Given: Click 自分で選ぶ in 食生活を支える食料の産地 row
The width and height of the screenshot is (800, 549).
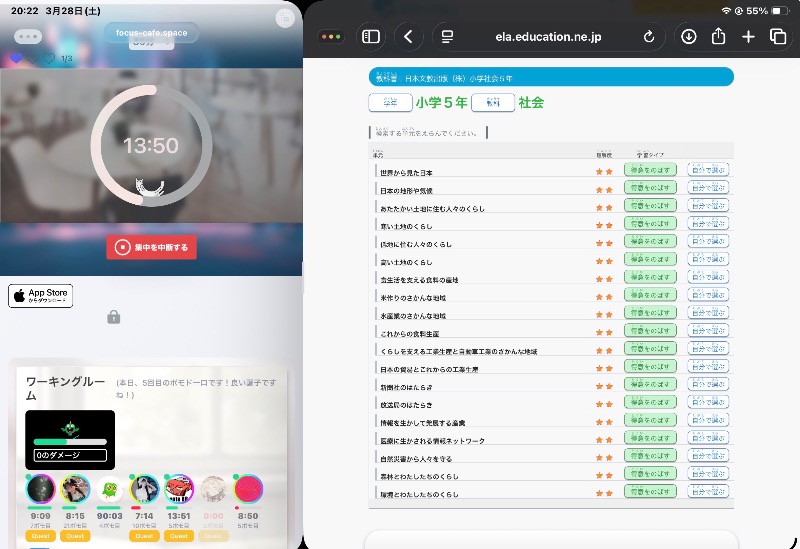Looking at the screenshot, I should click(708, 277).
